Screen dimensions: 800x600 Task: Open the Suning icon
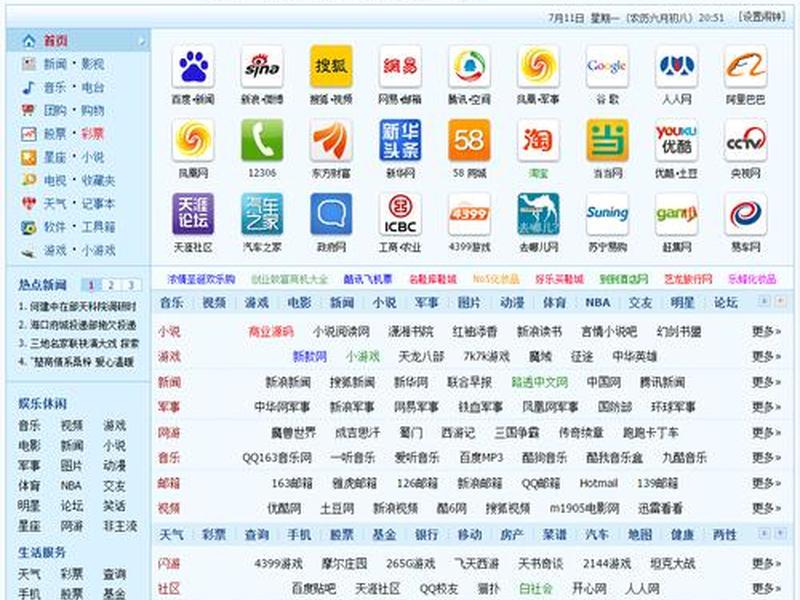(x=607, y=214)
